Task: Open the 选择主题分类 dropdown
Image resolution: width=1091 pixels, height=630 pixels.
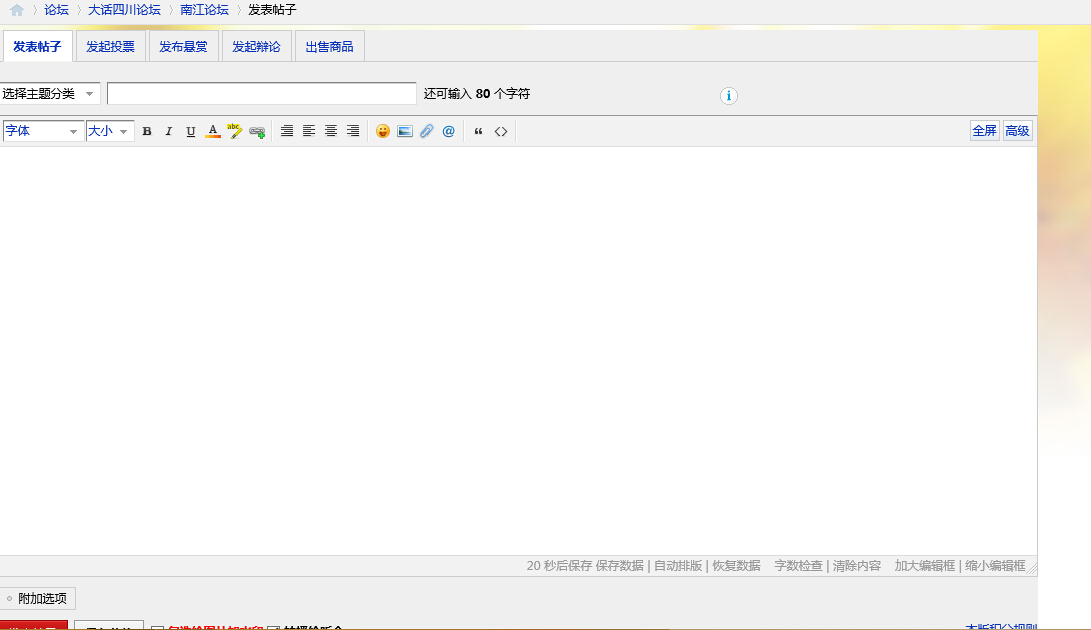Action: (49, 94)
